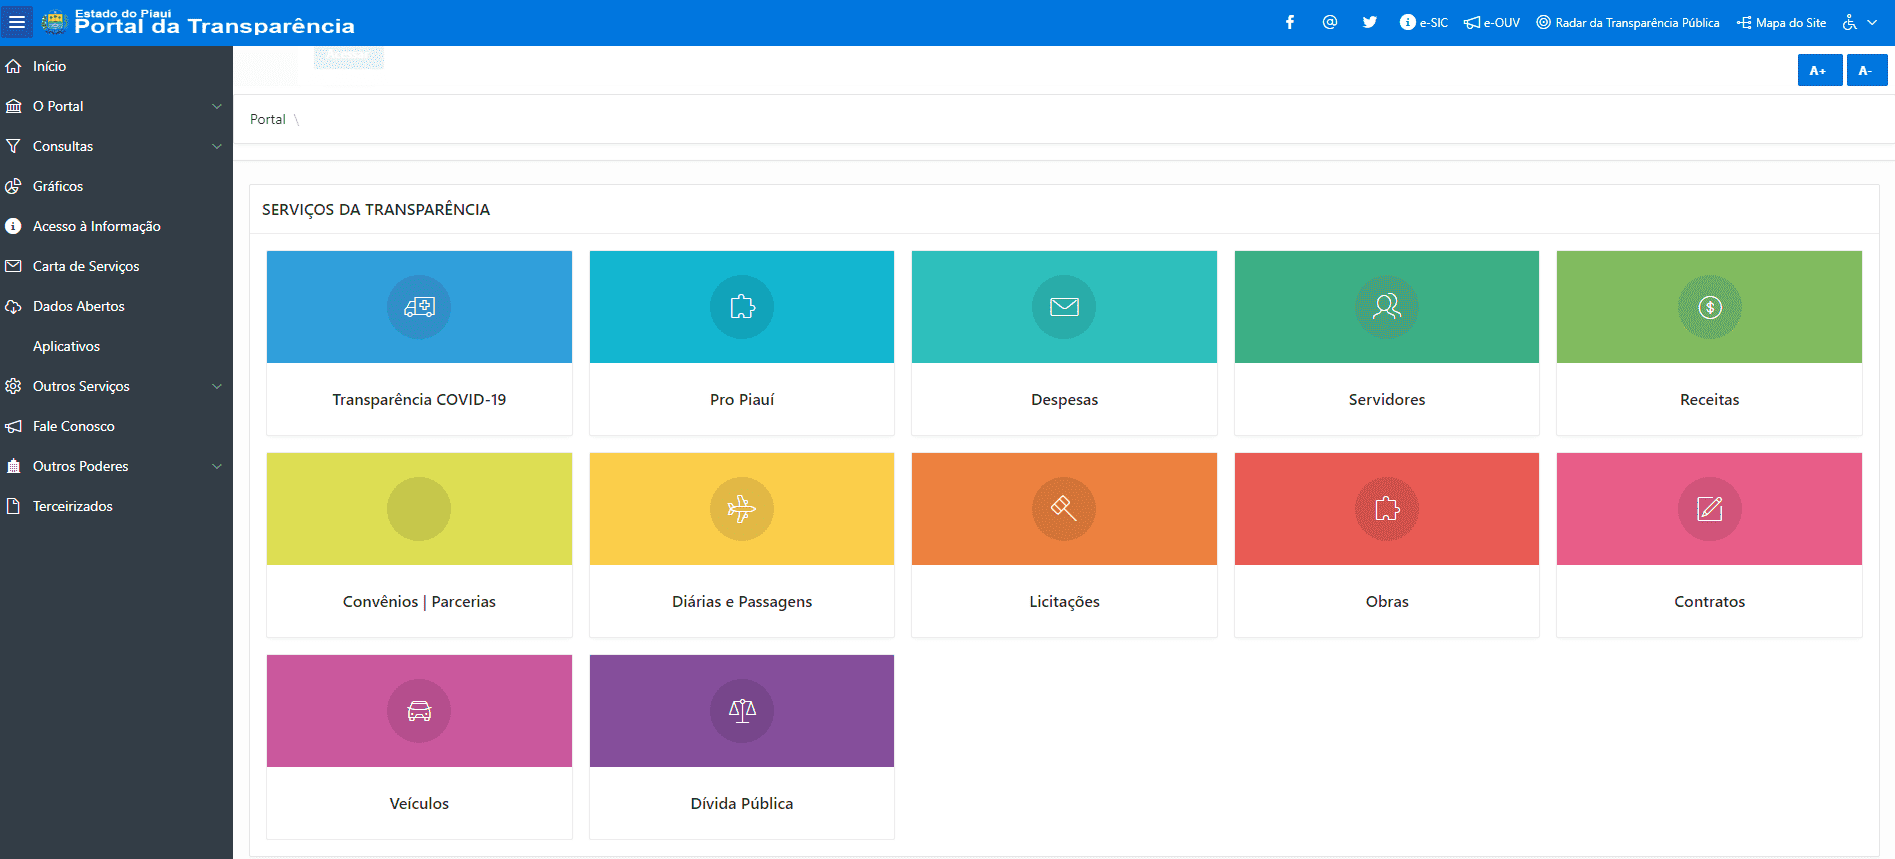Screen dimensions: 1895x859
Task: Click the ambulance icon on the COVID-19 card
Action: click(x=419, y=307)
